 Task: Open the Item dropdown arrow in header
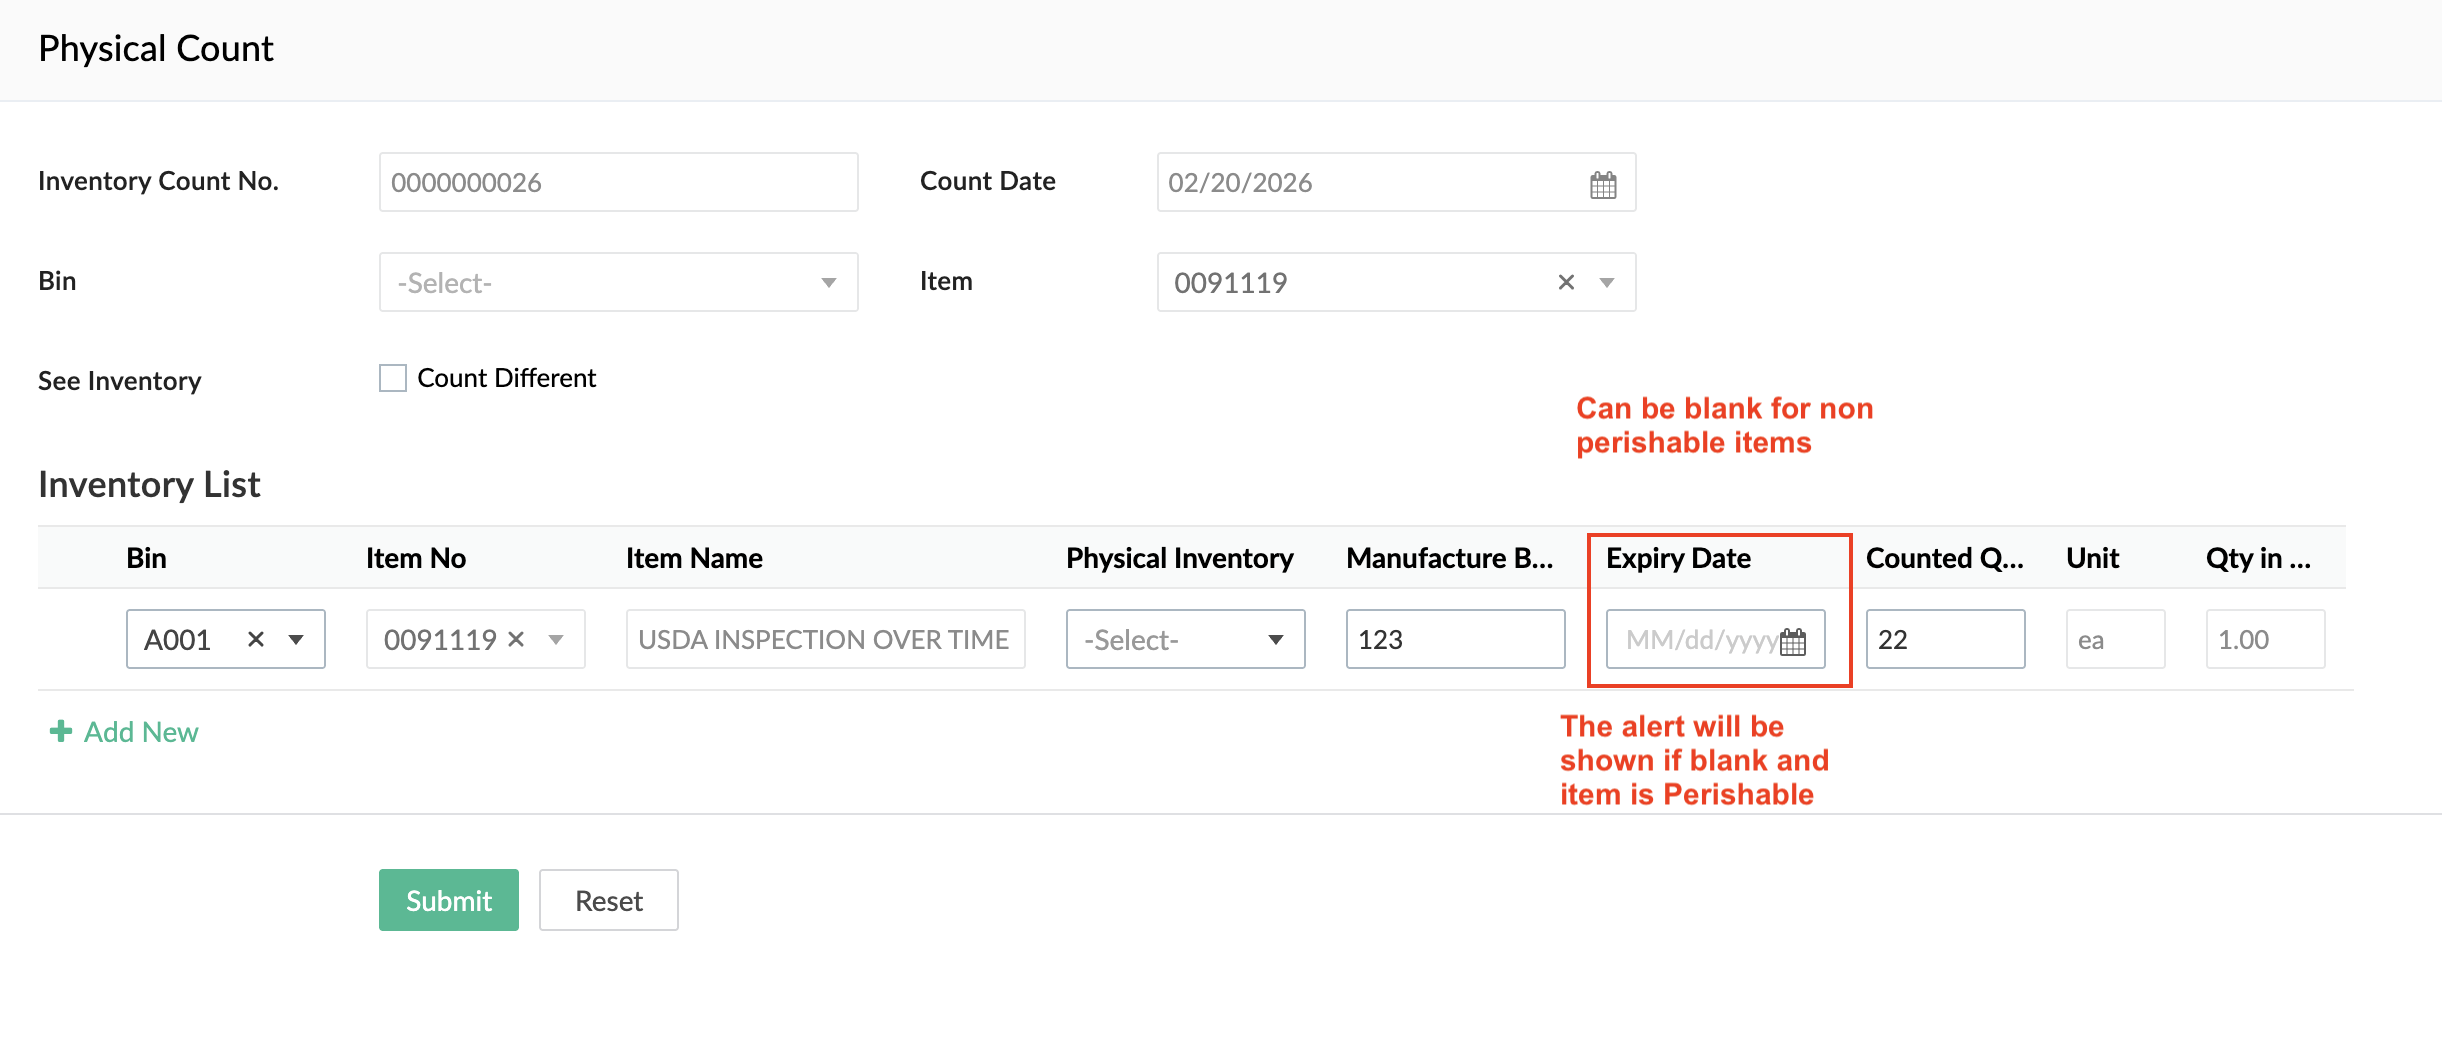tap(1607, 283)
